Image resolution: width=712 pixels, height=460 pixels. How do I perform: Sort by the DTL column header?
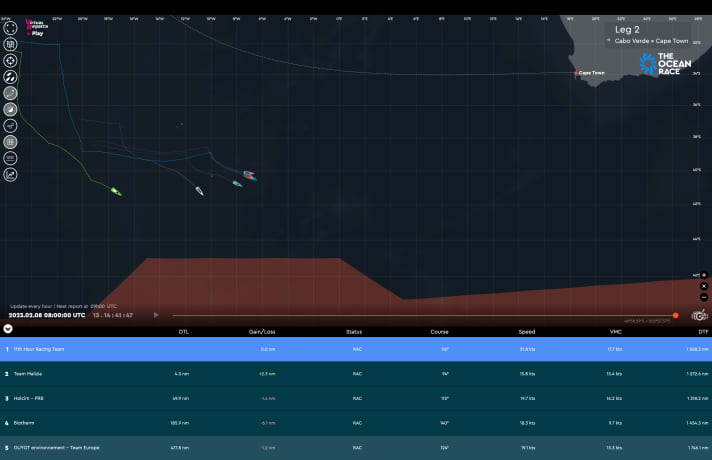pyautogui.click(x=183, y=332)
